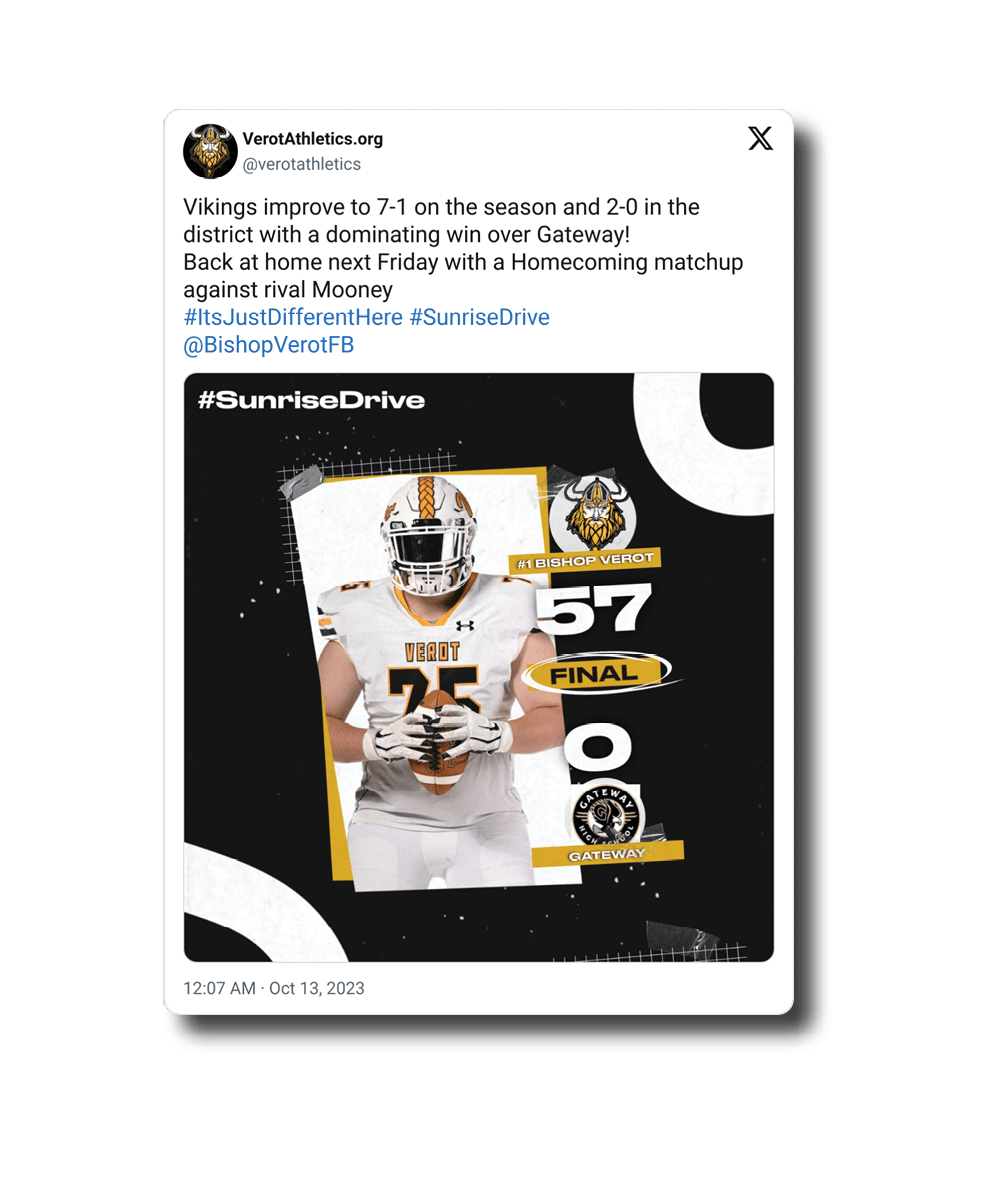Click the Gateway High School logo
Screen dimensions: 996x1177
(606, 816)
